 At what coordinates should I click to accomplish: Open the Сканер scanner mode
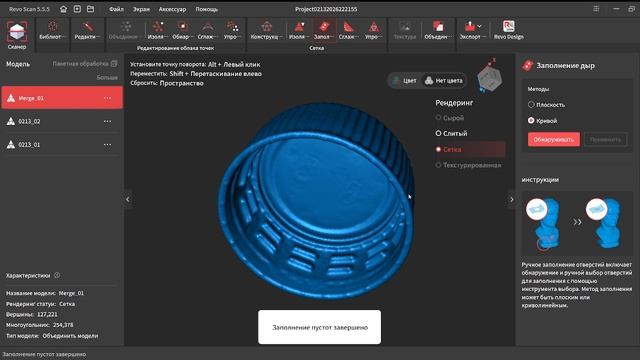click(17, 36)
